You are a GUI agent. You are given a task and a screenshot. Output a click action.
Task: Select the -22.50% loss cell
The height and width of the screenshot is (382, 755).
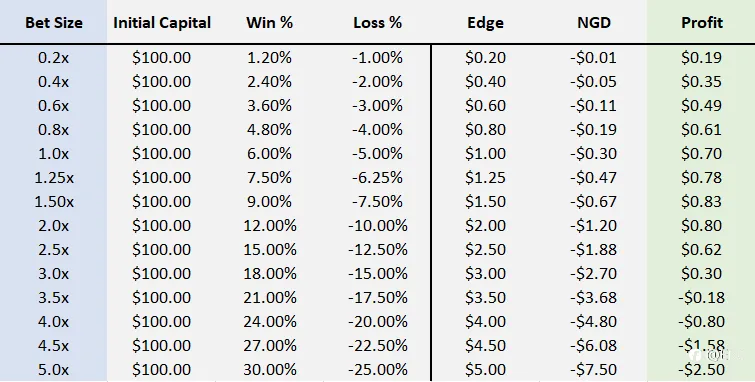(378, 345)
